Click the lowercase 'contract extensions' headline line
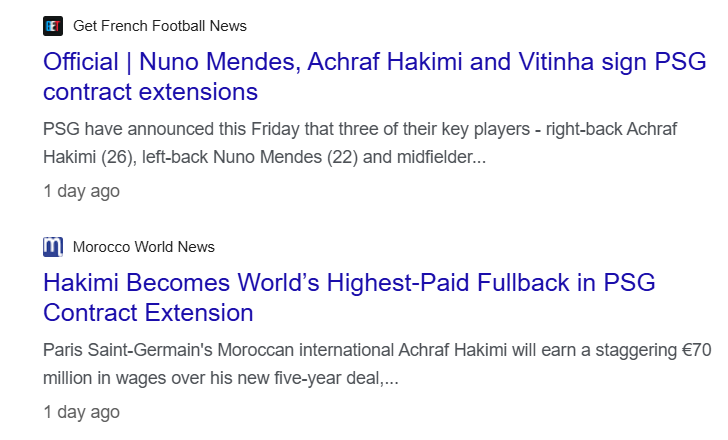This screenshot has width=728, height=440. [x=150, y=92]
